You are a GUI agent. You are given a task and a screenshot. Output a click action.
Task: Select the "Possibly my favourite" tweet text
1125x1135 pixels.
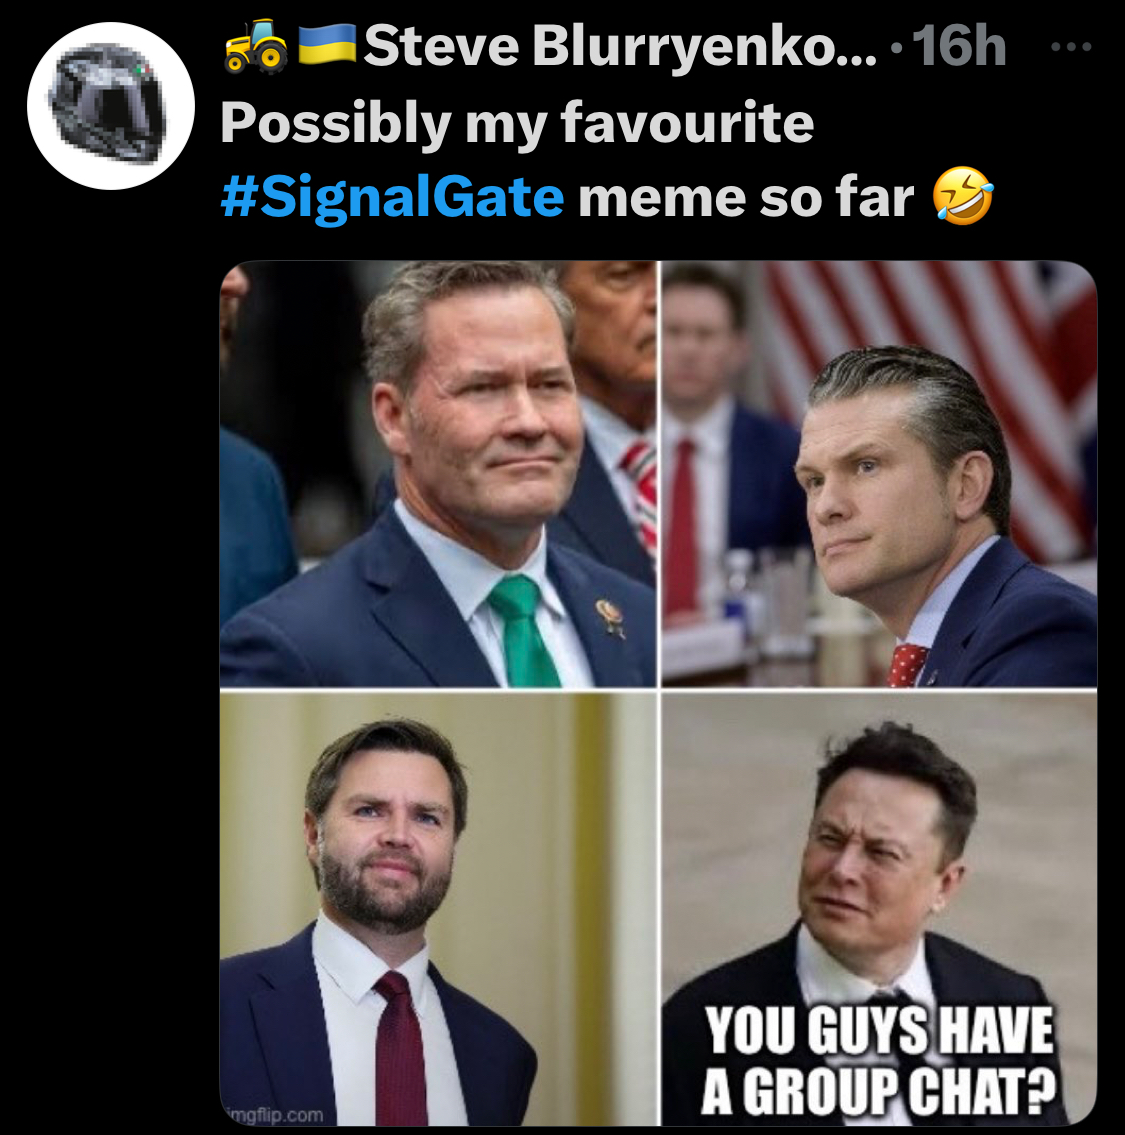point(517,122)
